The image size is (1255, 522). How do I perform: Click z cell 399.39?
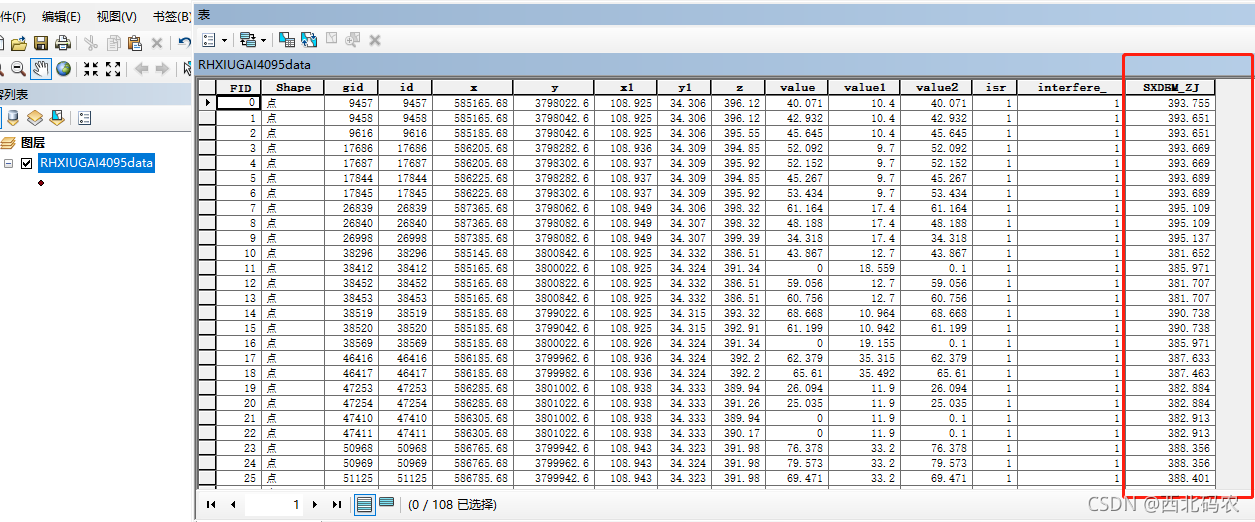coord(740,239)
